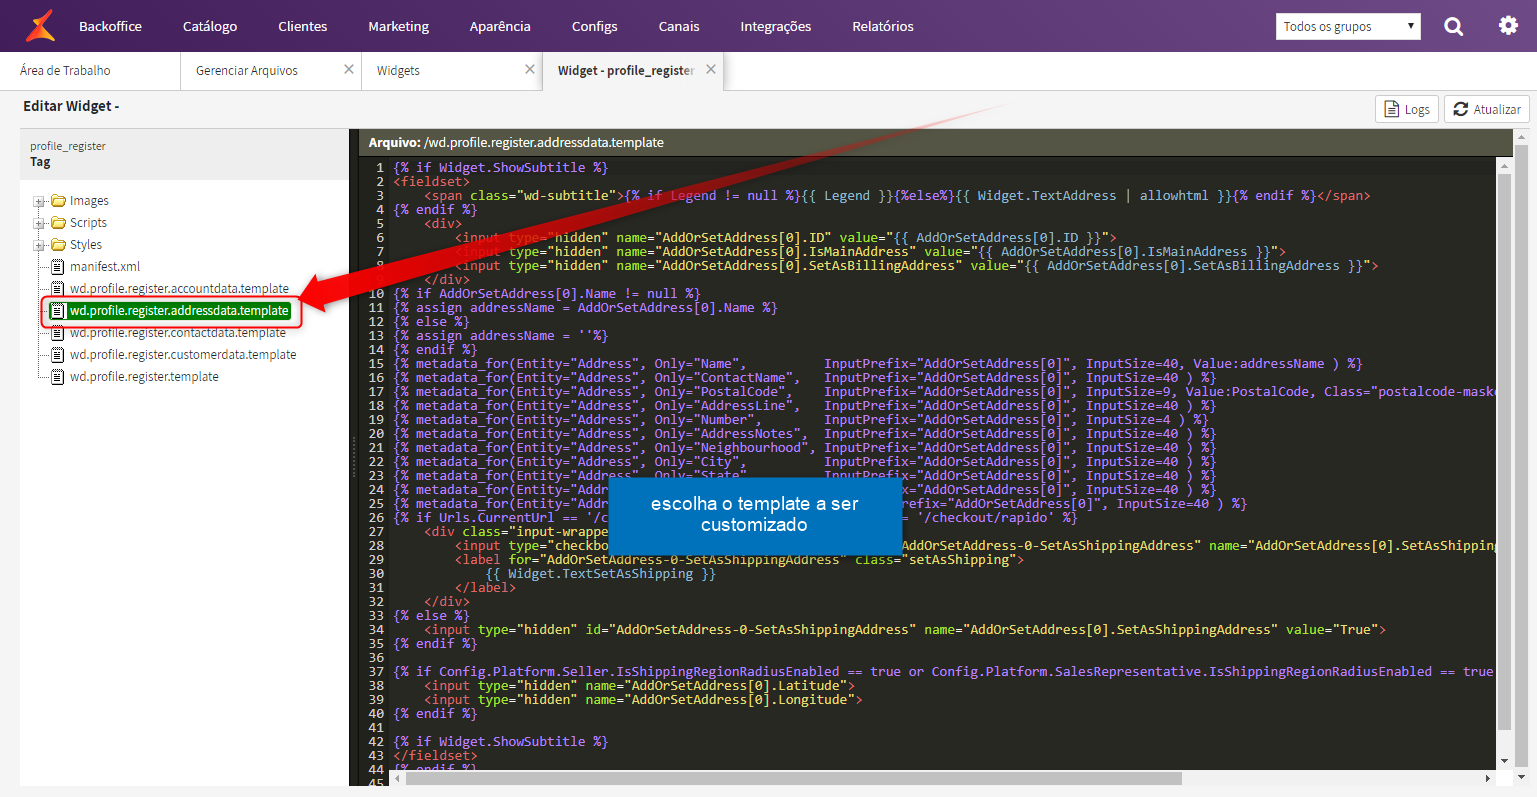Open the settings gear icon
The width and height of the screenshot is (1537, 797).
(x=1508, y=26)
